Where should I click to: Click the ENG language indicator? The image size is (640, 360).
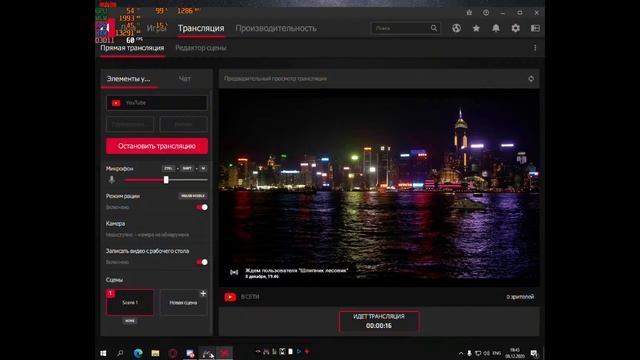tap(497, 353)
